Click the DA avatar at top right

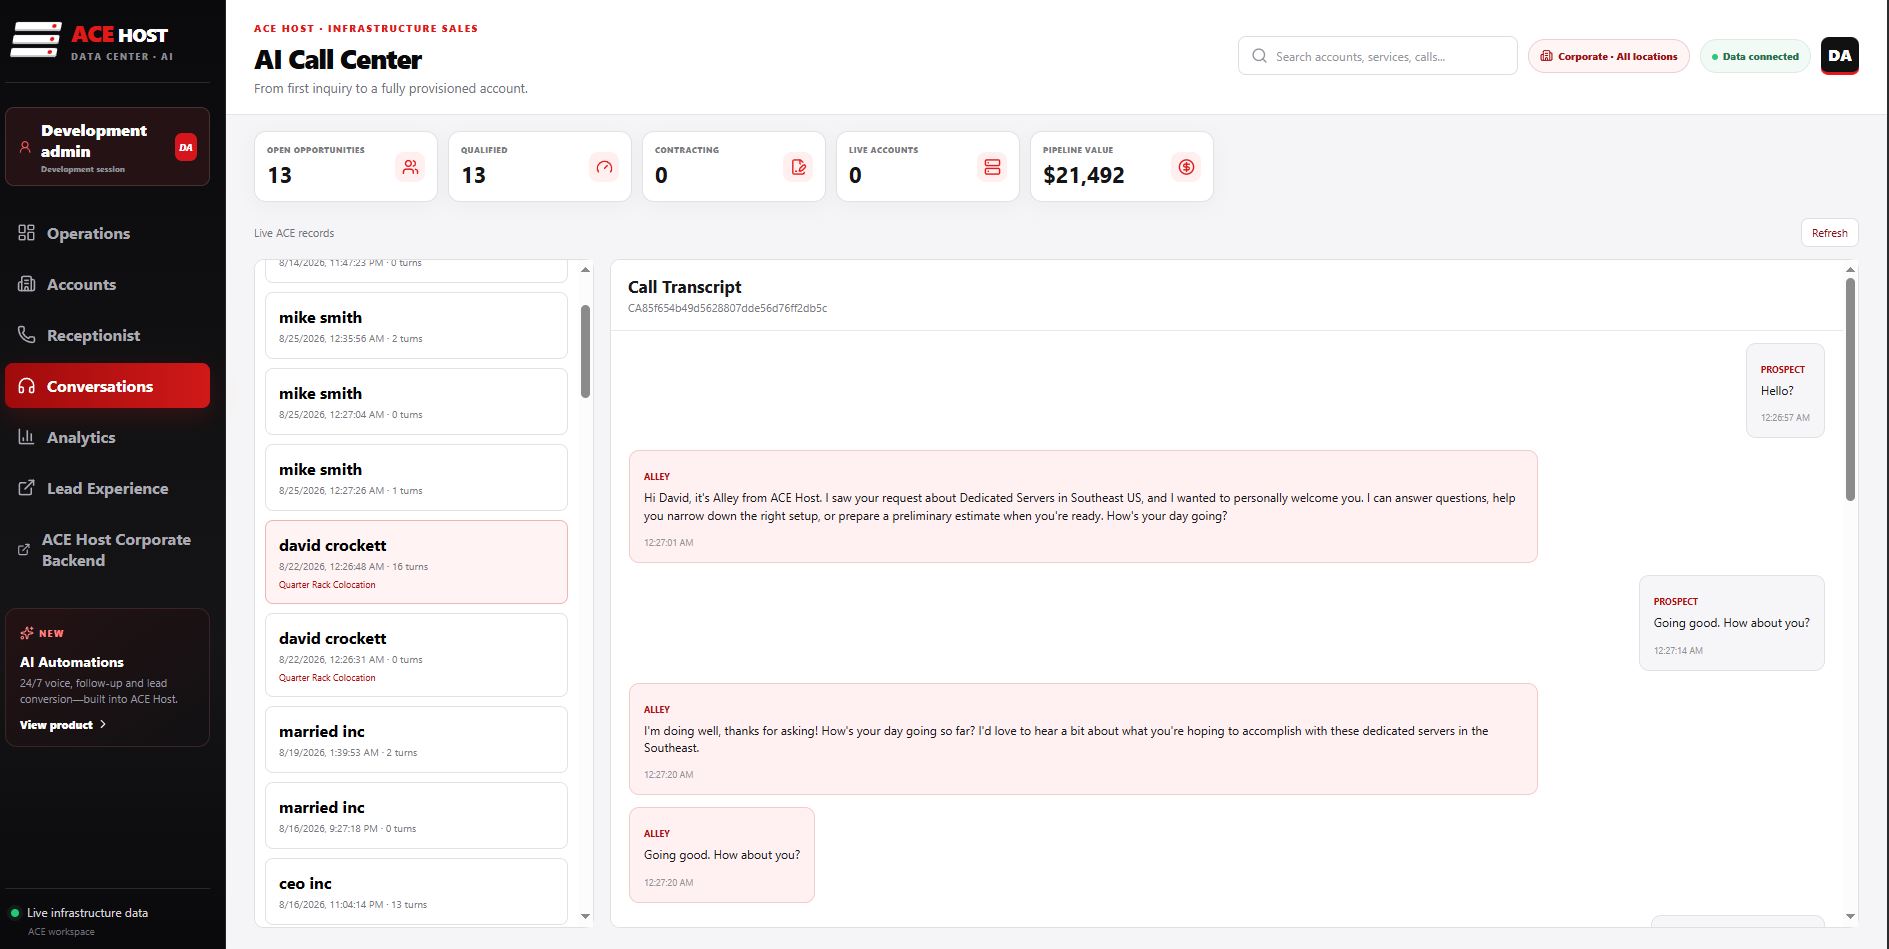[x=1840, y=56]
